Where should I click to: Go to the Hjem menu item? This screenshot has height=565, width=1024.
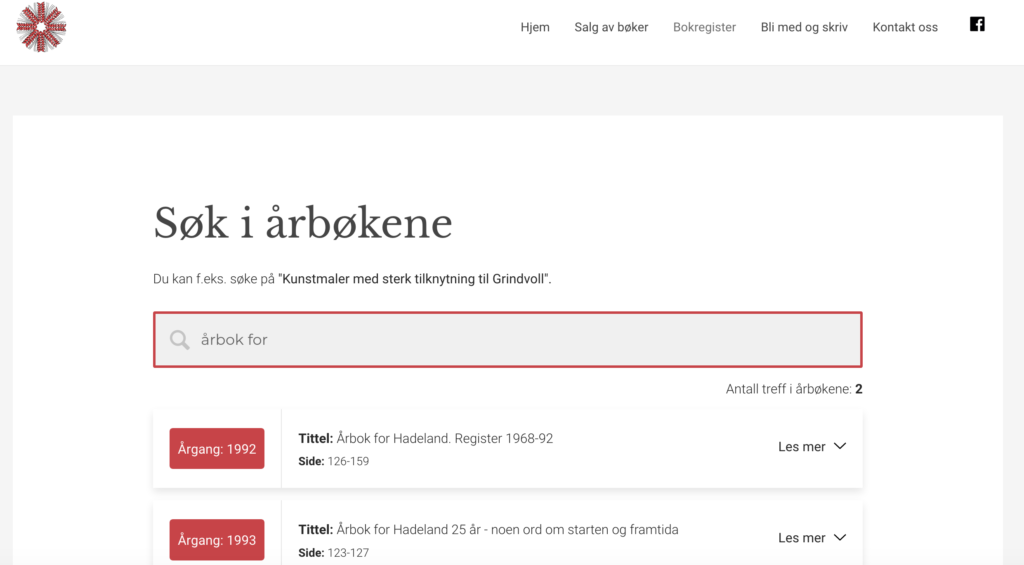[x=535, y=27]
